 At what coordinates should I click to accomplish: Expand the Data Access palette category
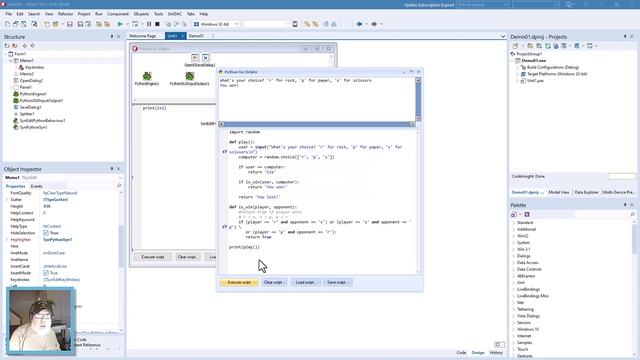coord(513,262)
